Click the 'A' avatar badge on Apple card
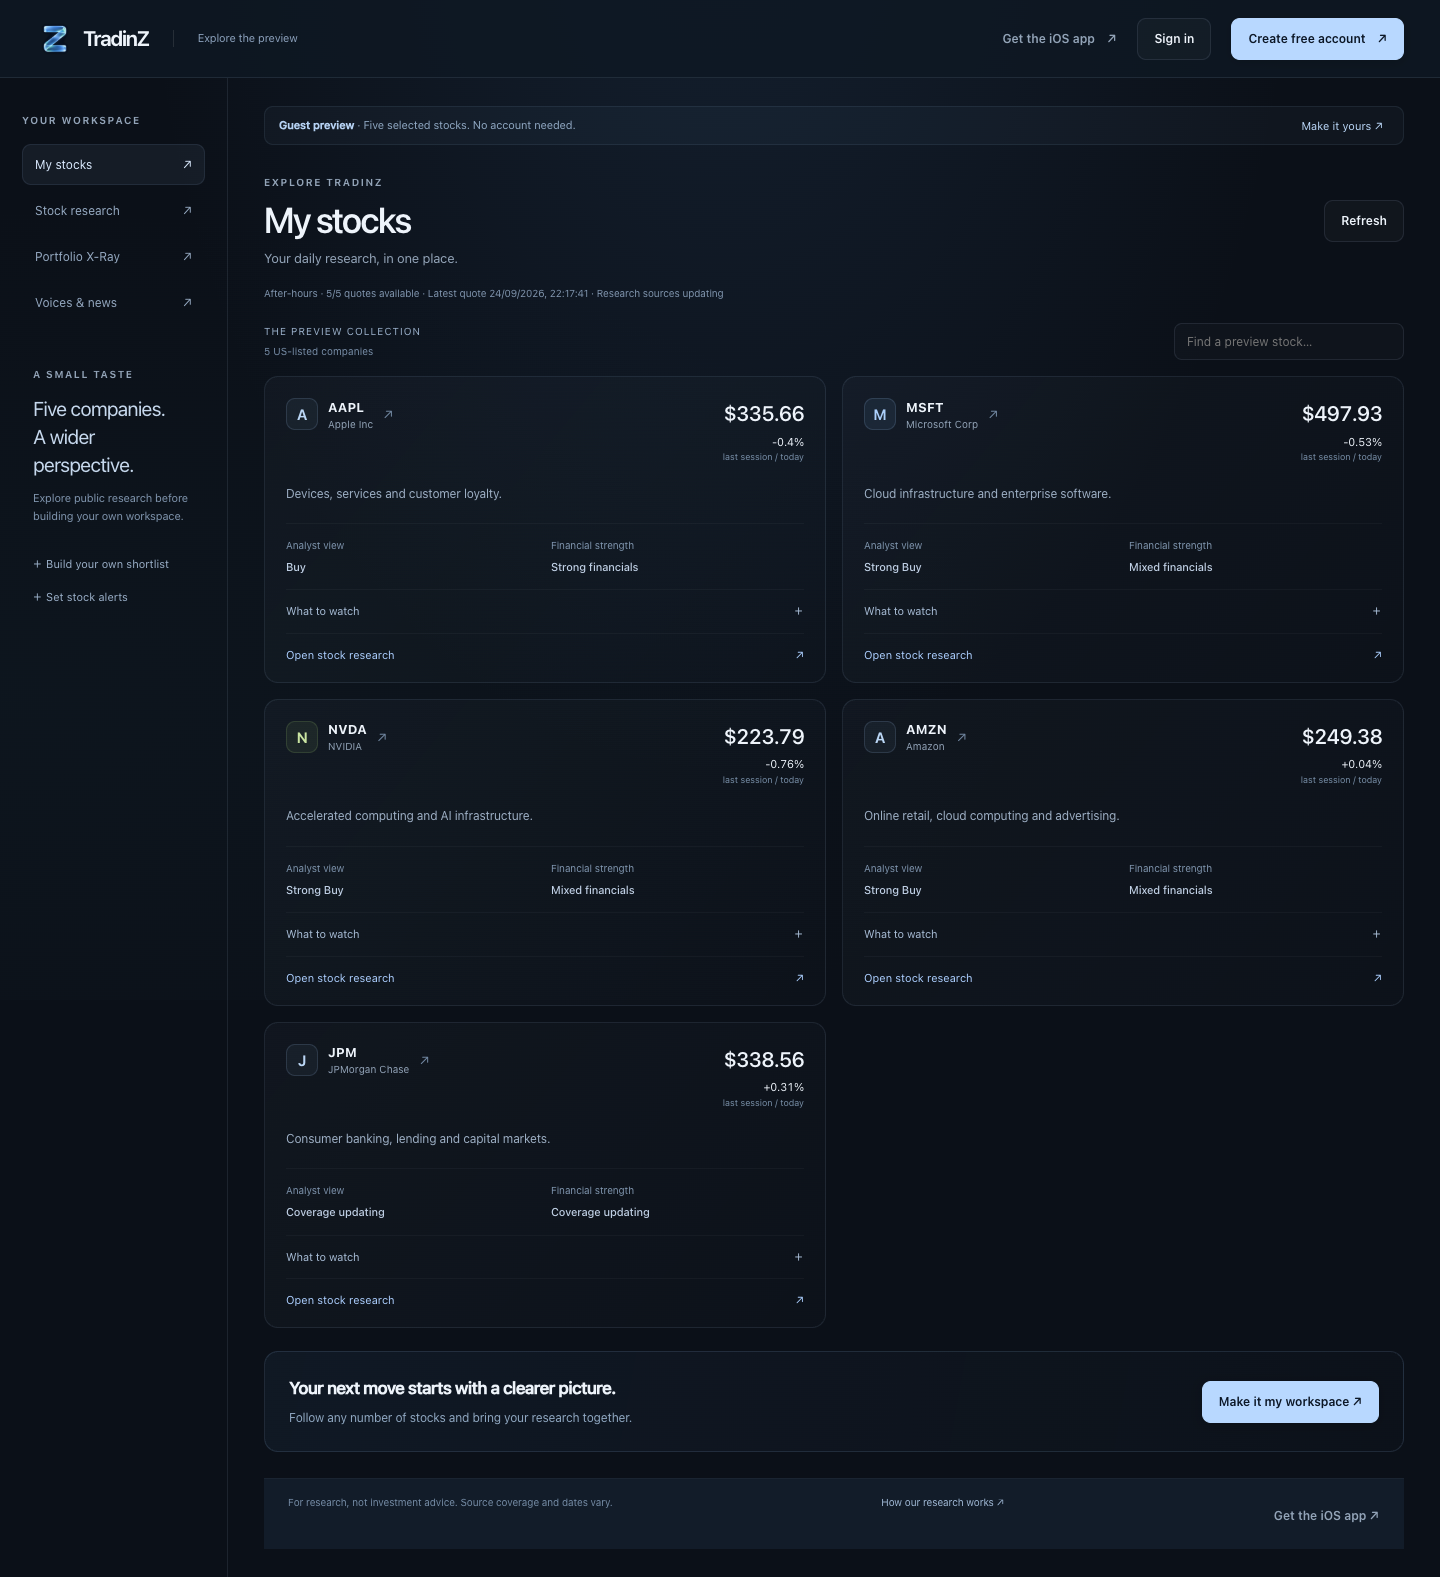This screenshot has width=1440, height=1577. pyautogui.click(x=302, y=414)
